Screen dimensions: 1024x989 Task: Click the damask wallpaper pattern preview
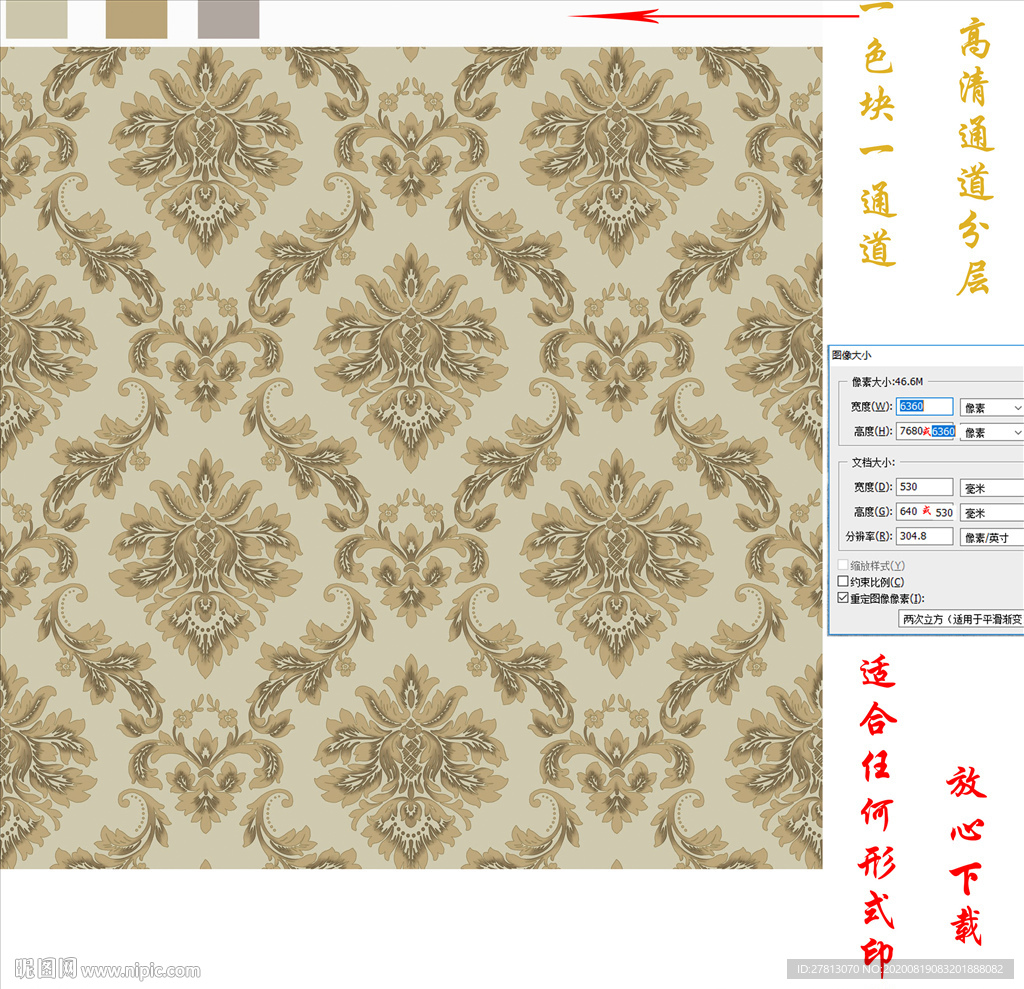coord(411,457)
